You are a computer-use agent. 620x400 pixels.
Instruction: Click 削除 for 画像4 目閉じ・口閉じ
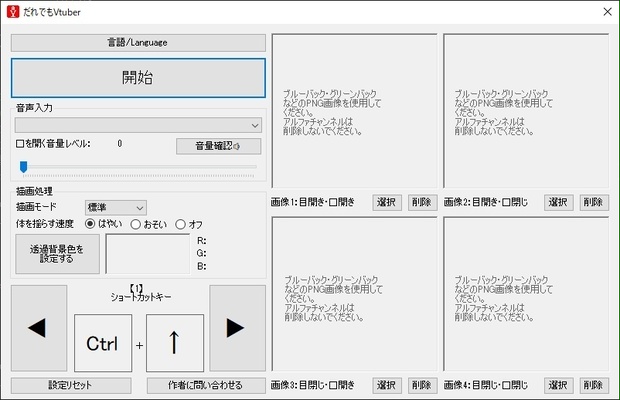(x=594, y=385)
